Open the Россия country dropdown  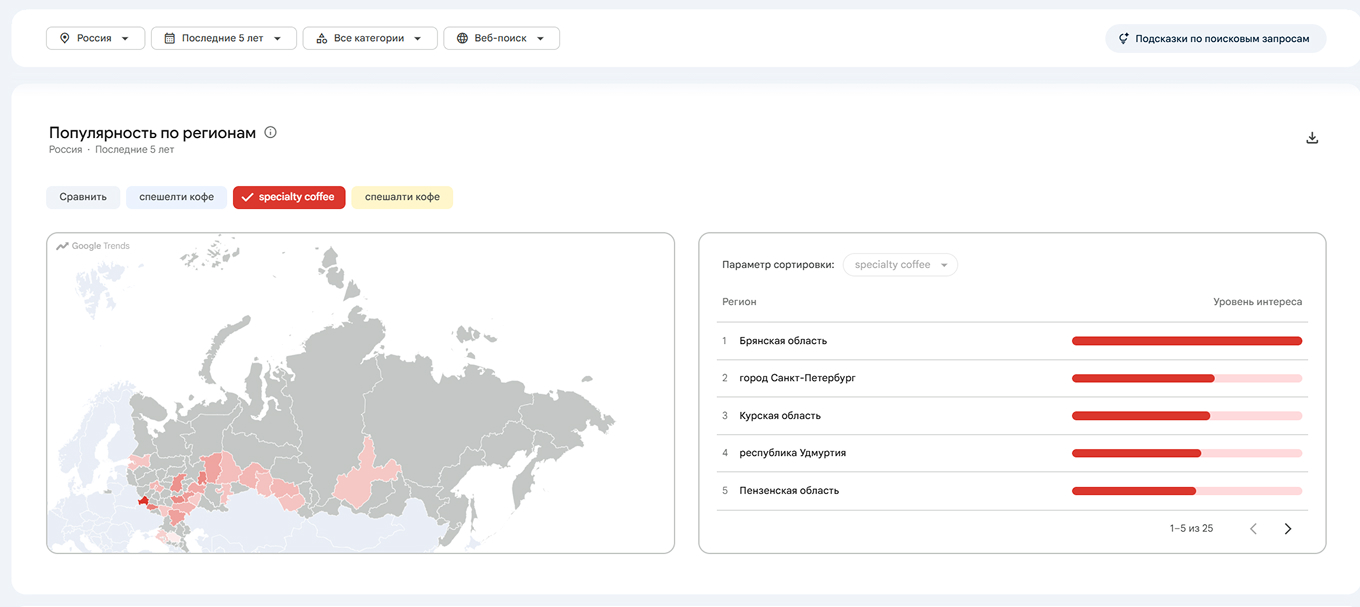point(95,38)
